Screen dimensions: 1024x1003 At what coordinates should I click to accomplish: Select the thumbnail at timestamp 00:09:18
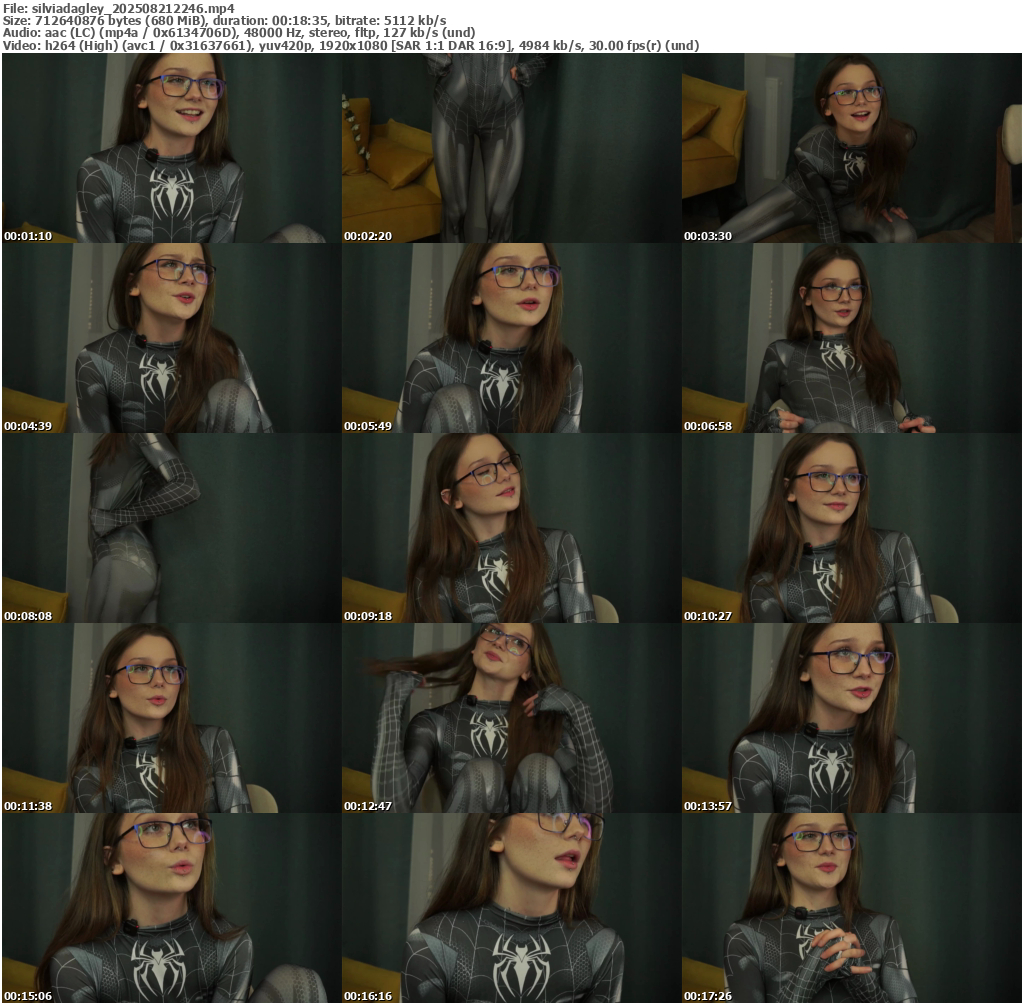(x=512, y=528)
